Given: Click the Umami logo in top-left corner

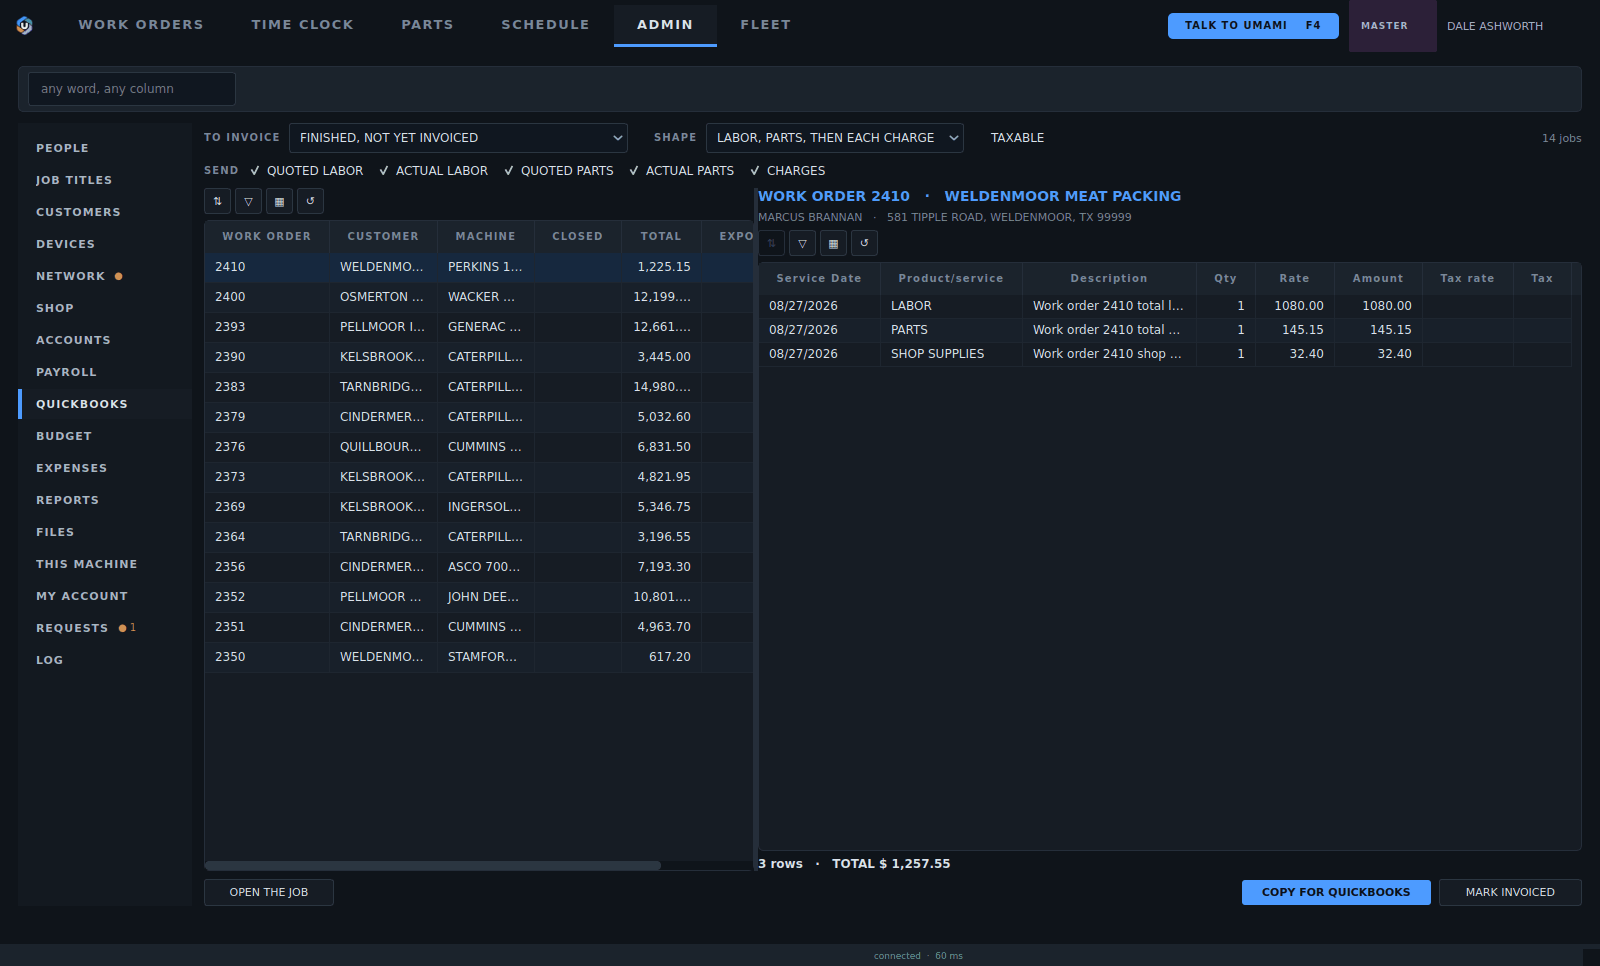Looking at the screenshot, I should 25,26.
